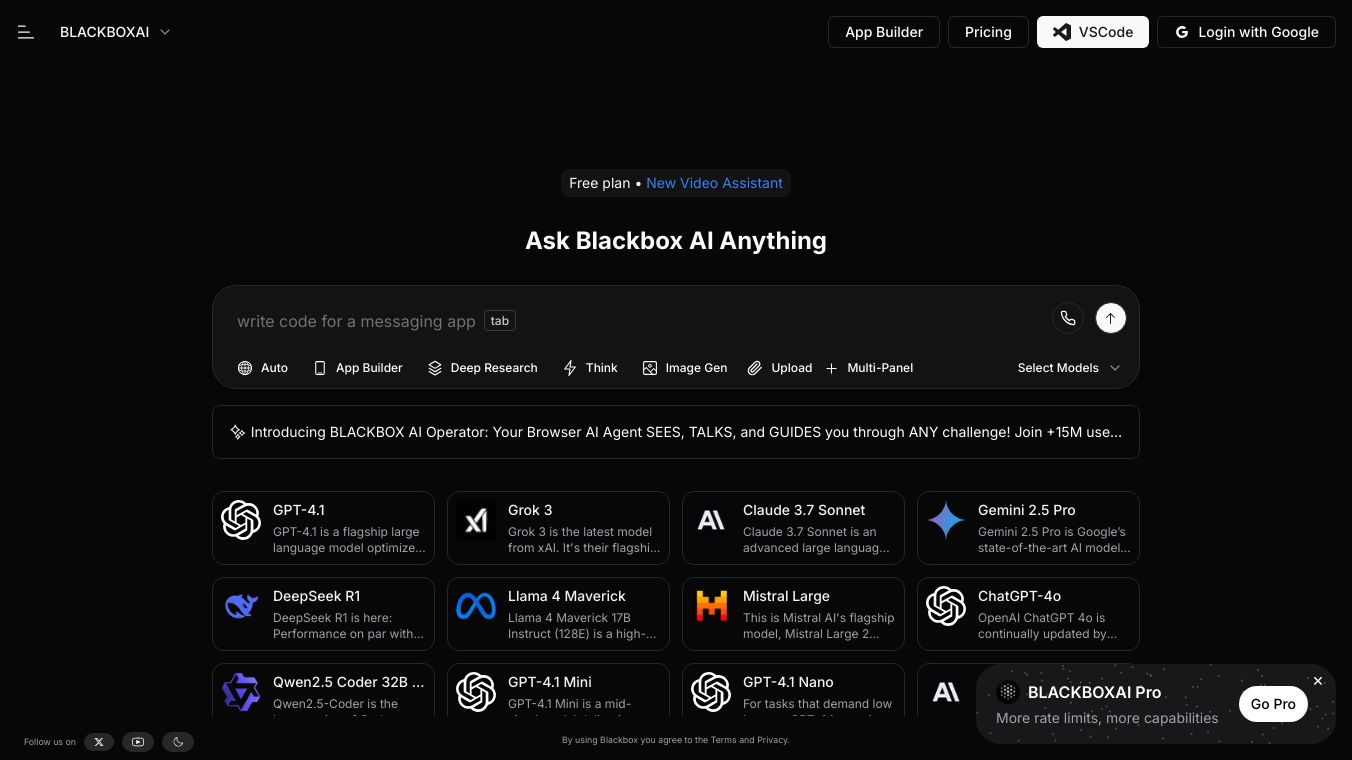Click the Go Pro button
The height and width of the screenshot is (760, 1352).
coord(1273,704)
